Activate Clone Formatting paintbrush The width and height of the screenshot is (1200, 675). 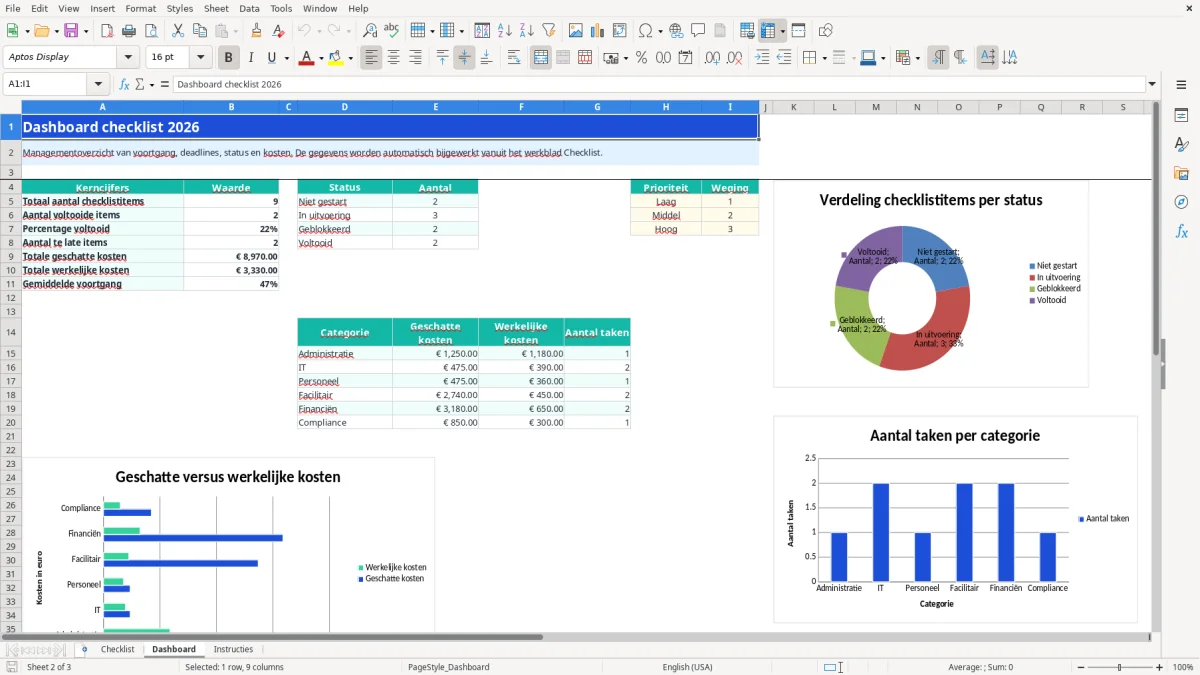257,31
